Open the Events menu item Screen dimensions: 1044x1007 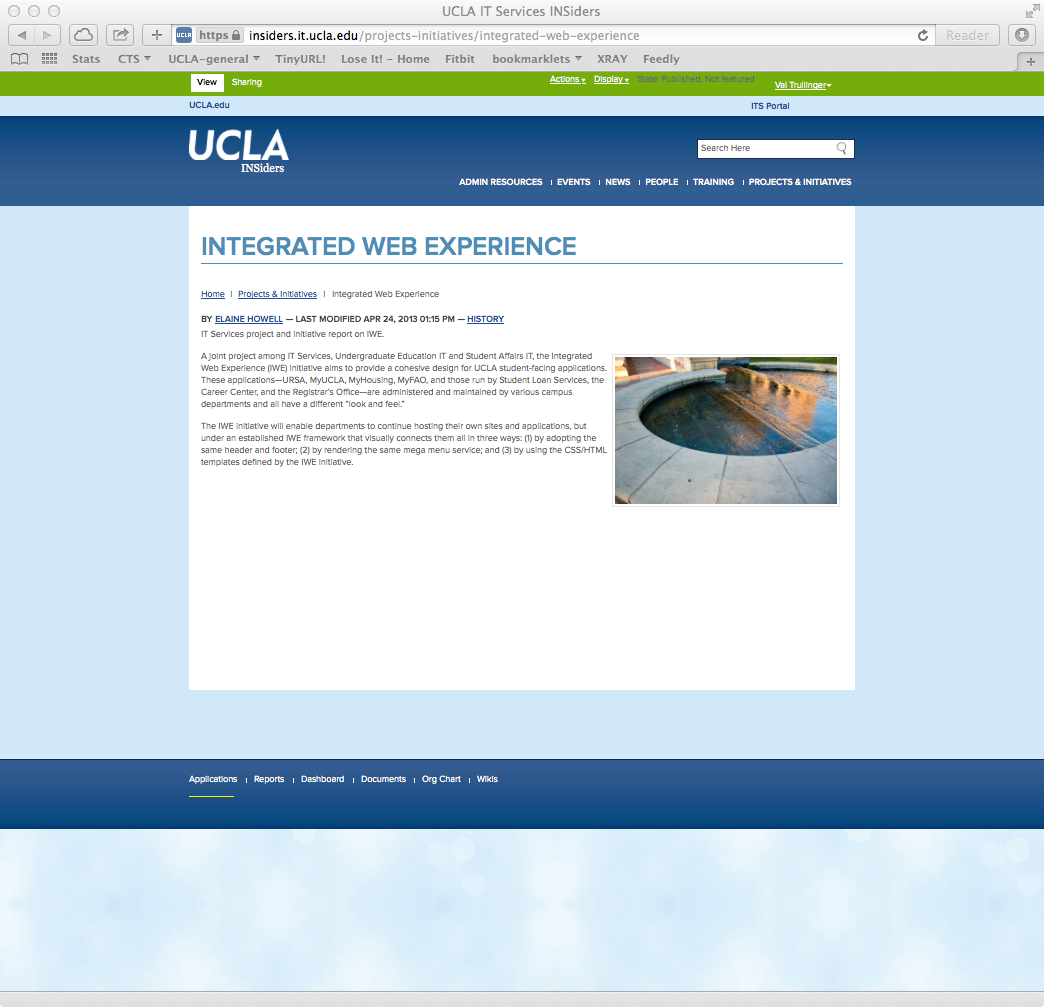tap(573, 182)
